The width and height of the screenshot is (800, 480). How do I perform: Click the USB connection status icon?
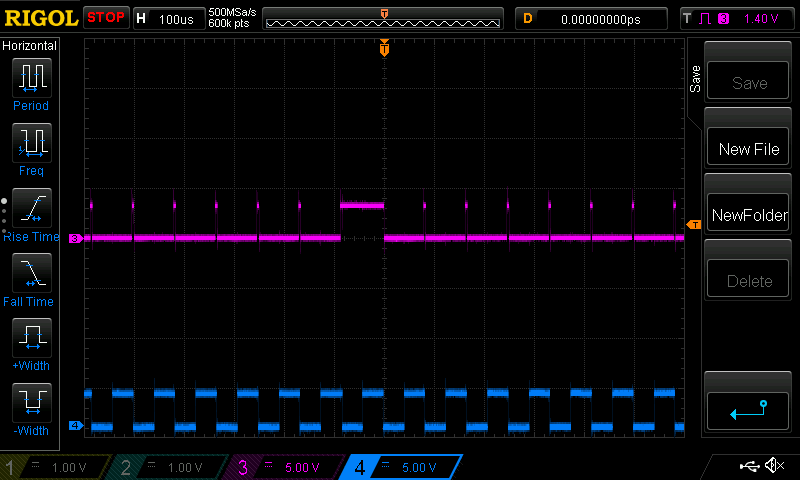(x=749, y=466)
